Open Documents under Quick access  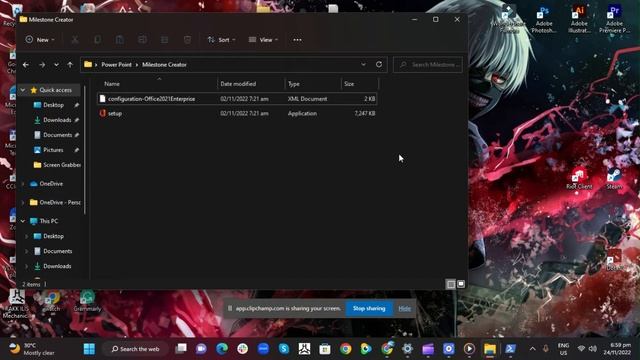click(57, 135)
